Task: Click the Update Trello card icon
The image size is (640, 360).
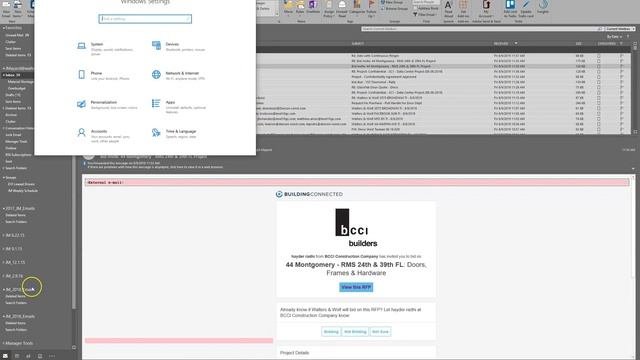Action: pyautogui.click(x=526, y=8)
